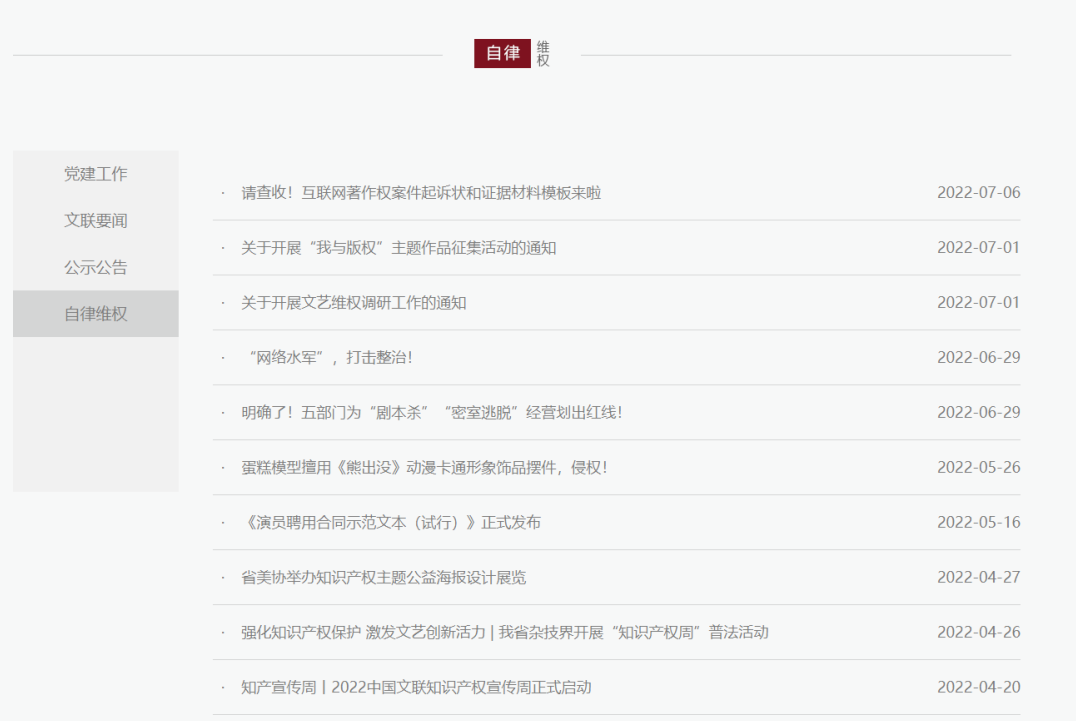Click the 2022-07-06 date entry
This screenshot has height=721, width=1076.
pos(978,193)
